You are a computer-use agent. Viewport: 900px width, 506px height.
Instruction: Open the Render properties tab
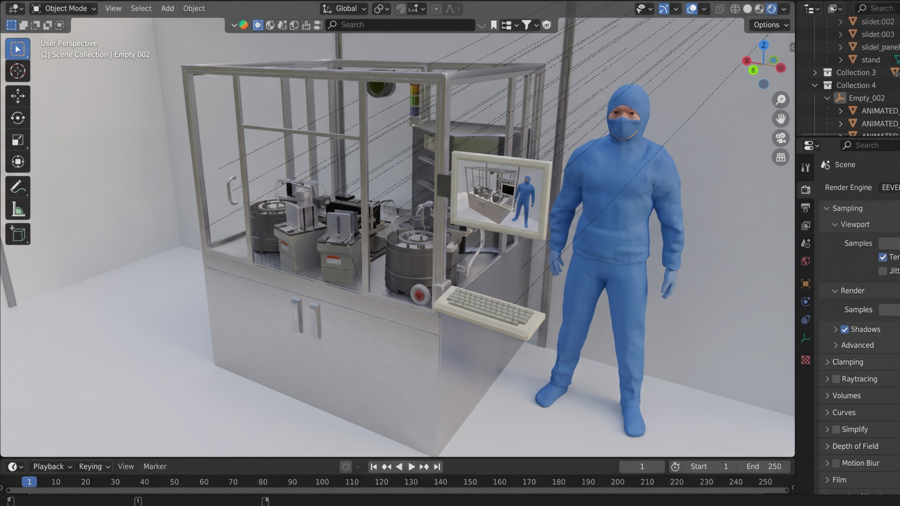pyautogui.click(x=806, y=189)
